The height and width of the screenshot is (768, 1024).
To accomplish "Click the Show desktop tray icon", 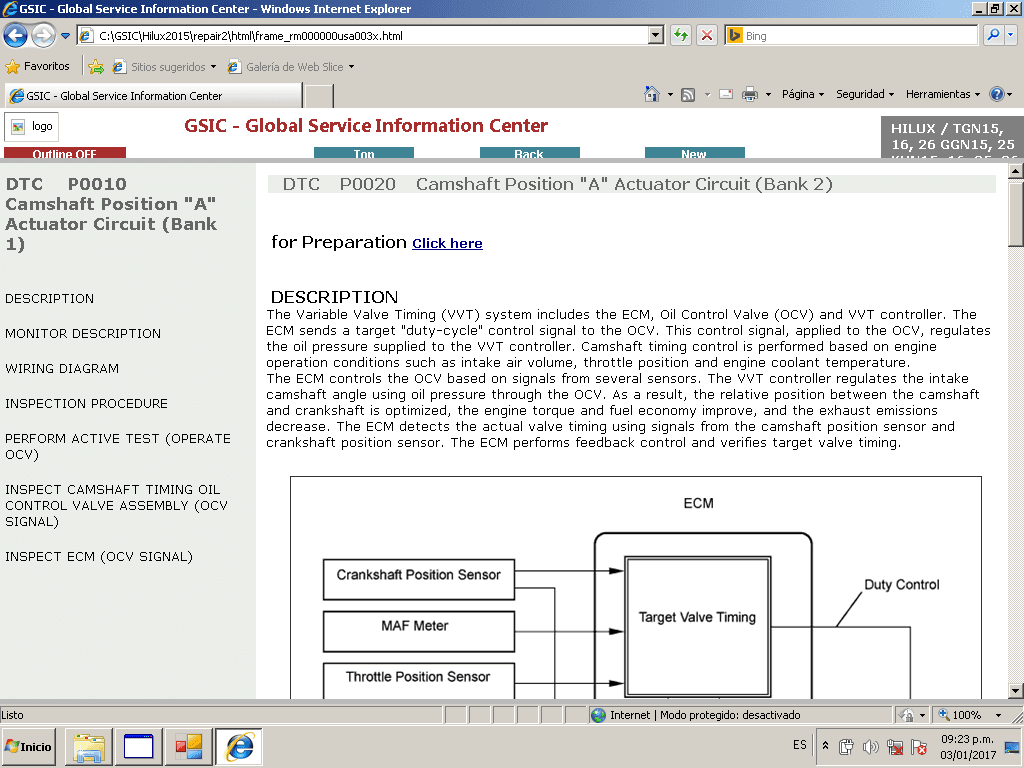I will (1012, 747).
